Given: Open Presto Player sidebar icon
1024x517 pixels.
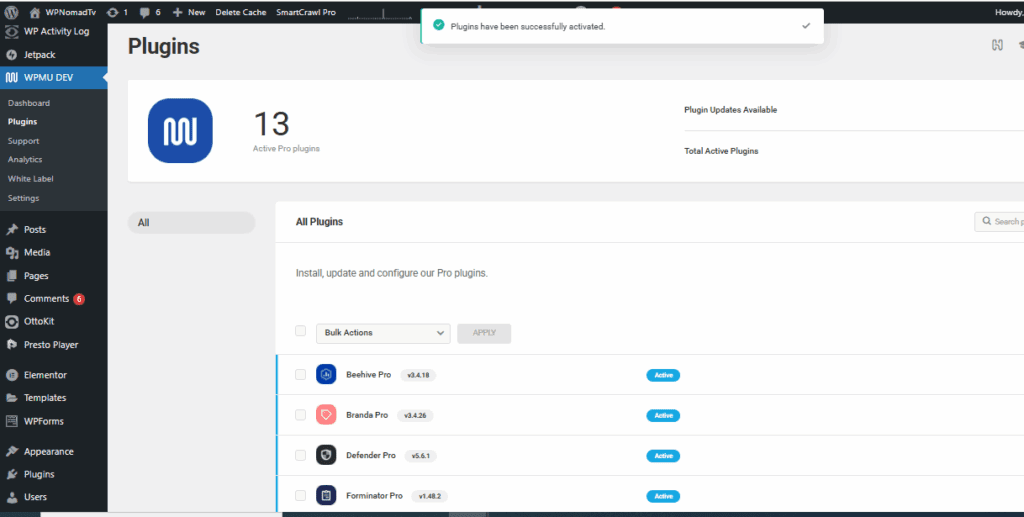Looking at the screenshot, I should [x=12, y=345].
